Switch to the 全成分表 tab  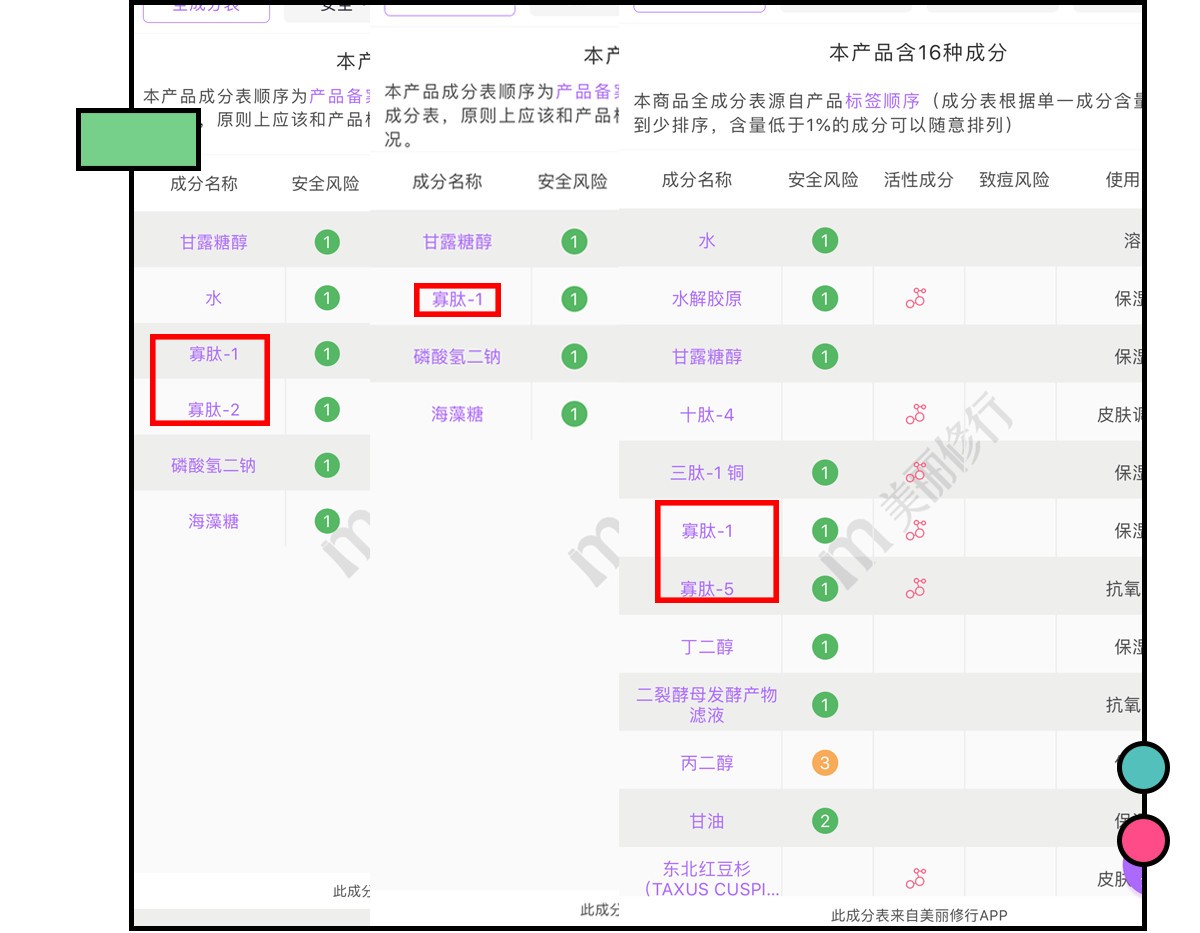206,6
